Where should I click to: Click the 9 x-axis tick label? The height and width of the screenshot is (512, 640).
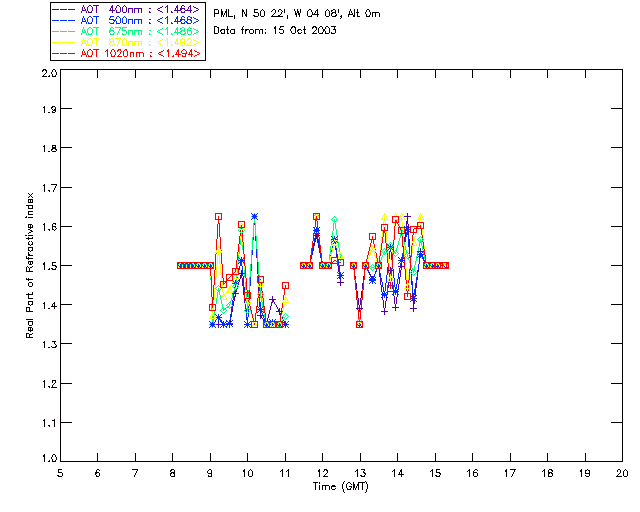[210, 473]
